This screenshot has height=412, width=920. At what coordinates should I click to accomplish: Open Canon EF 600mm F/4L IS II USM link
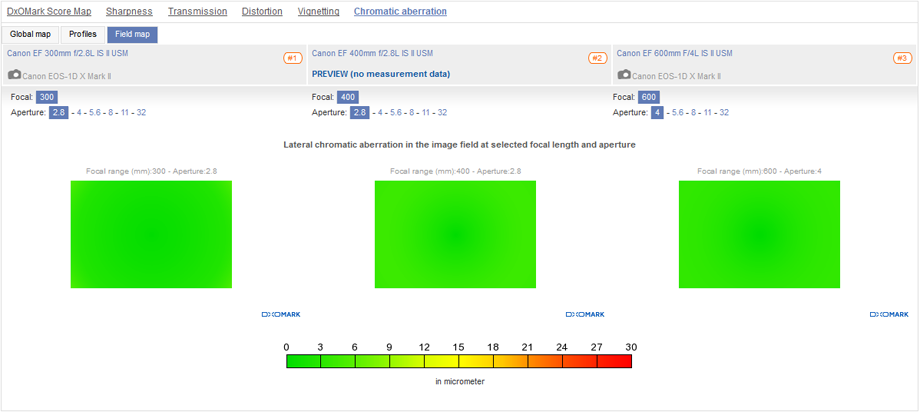point(674,53)
